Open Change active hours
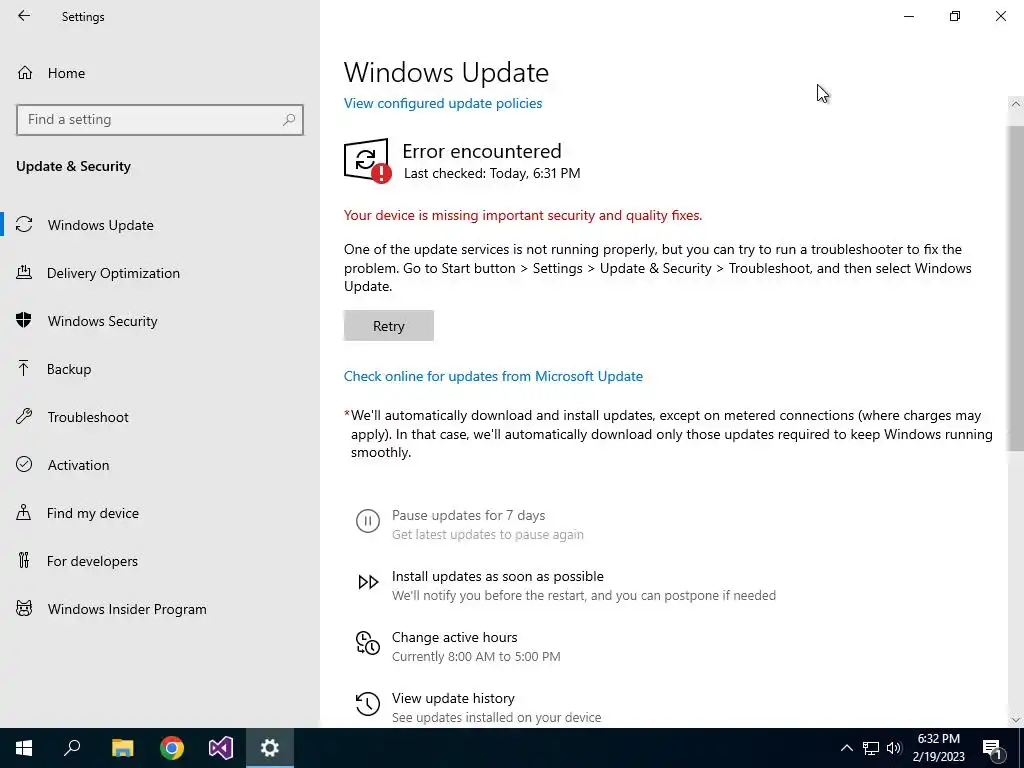The height and width of the screenshot is (768, 1024). click(x=455, y=637)
